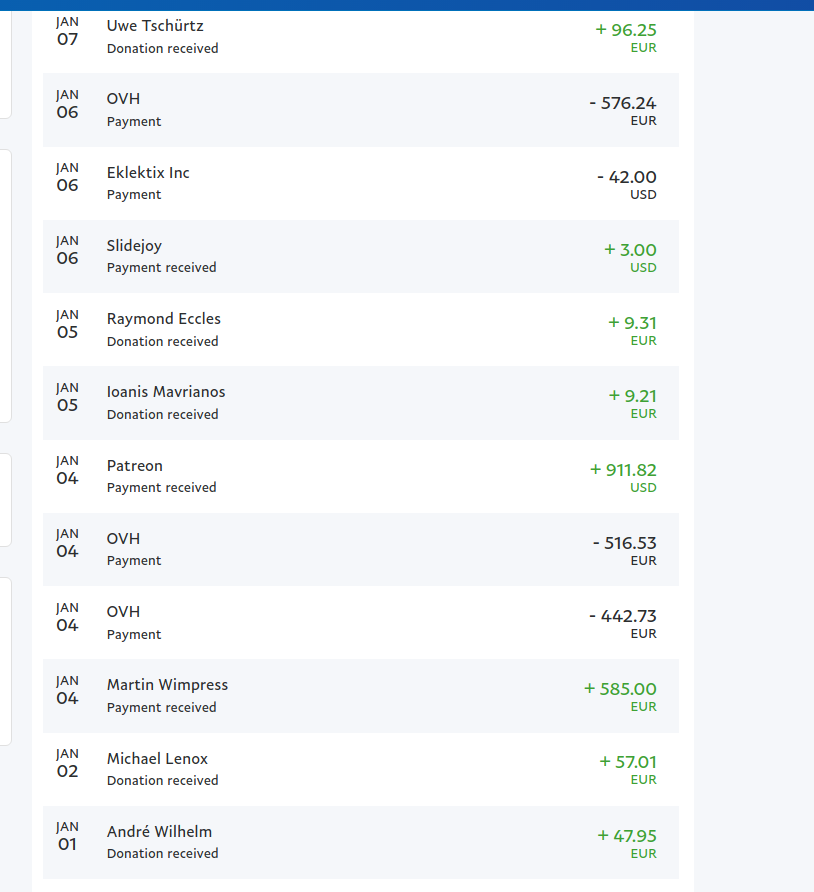Click the - 42.00 USD amount
Viewport: 814px width, 892px height.
pyautogui.click(x=627, y=184)
